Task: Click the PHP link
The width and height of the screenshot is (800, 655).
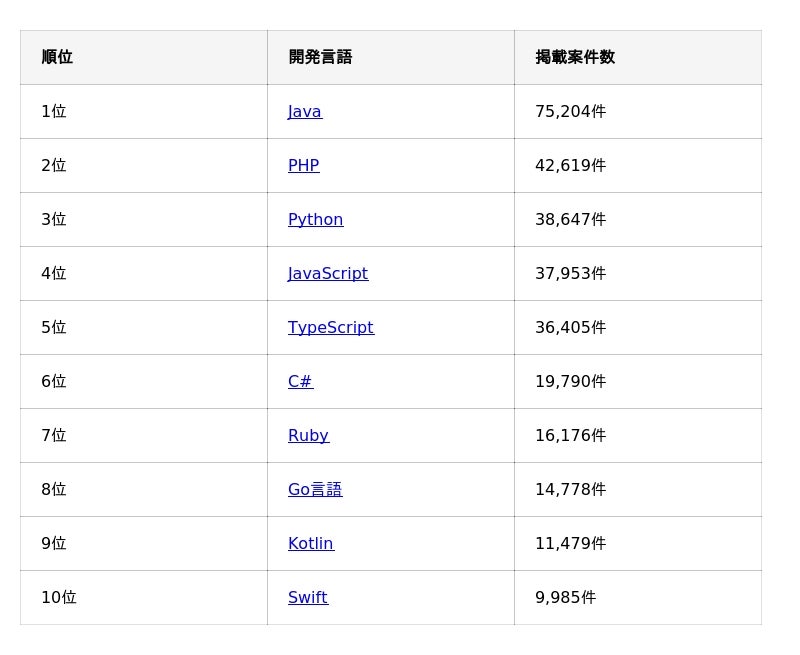Action: click(303, 166)
